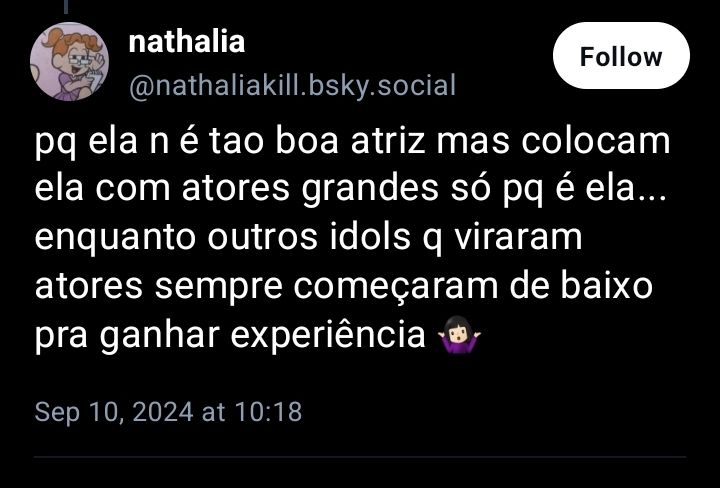720x488 pixels.
Task: Click the shrugging woman emoji
Action: [x=458, y=335]
